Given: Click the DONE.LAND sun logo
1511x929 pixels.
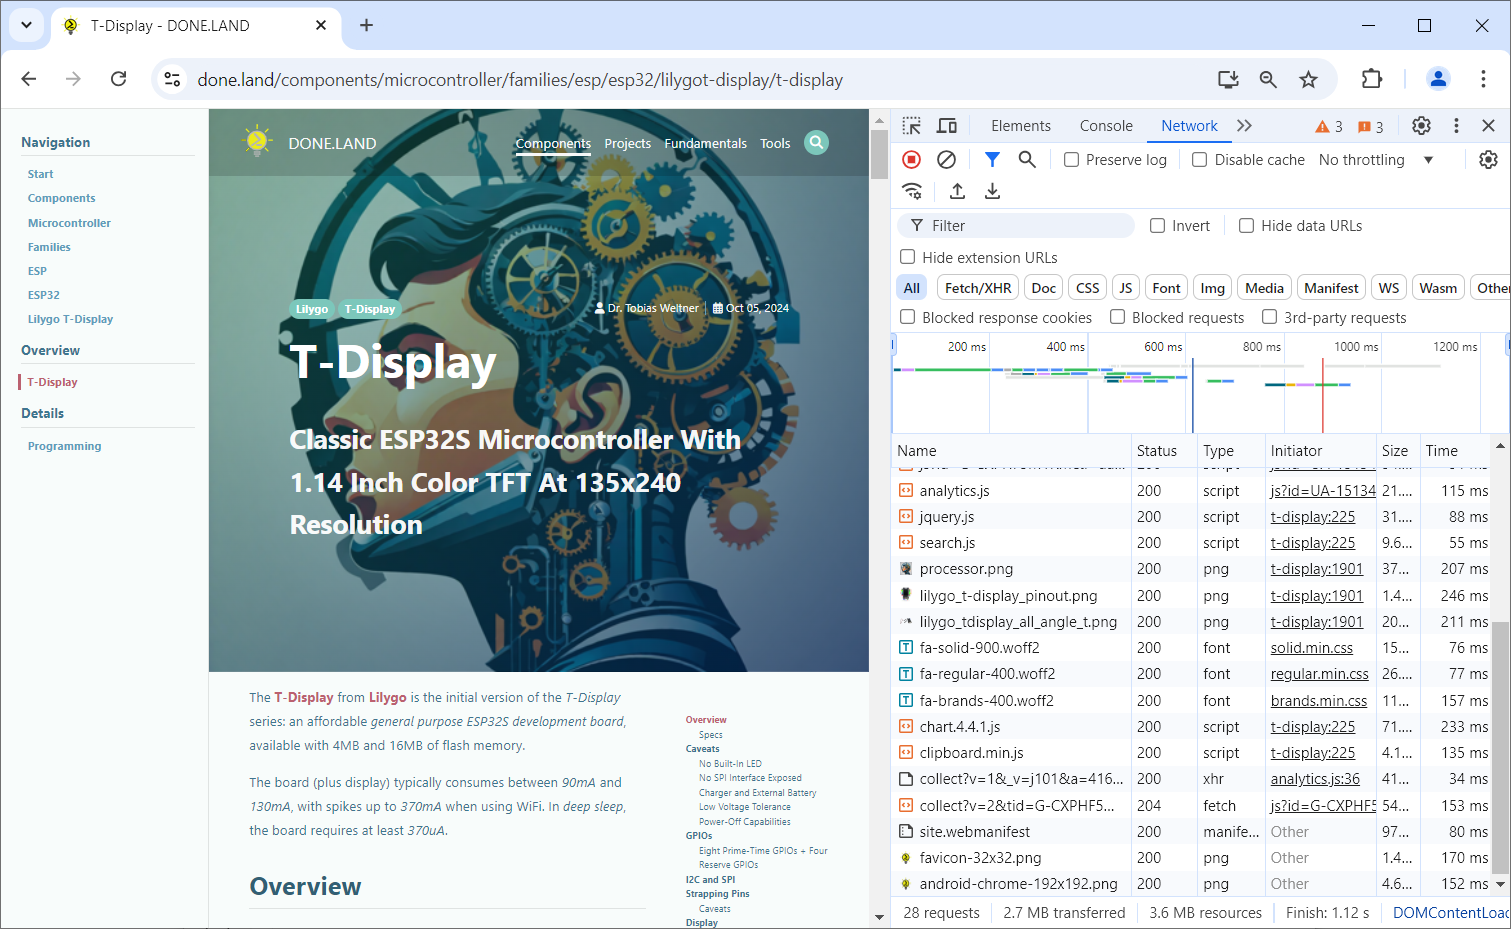Looking at the screenshot, I should (257, 142).
